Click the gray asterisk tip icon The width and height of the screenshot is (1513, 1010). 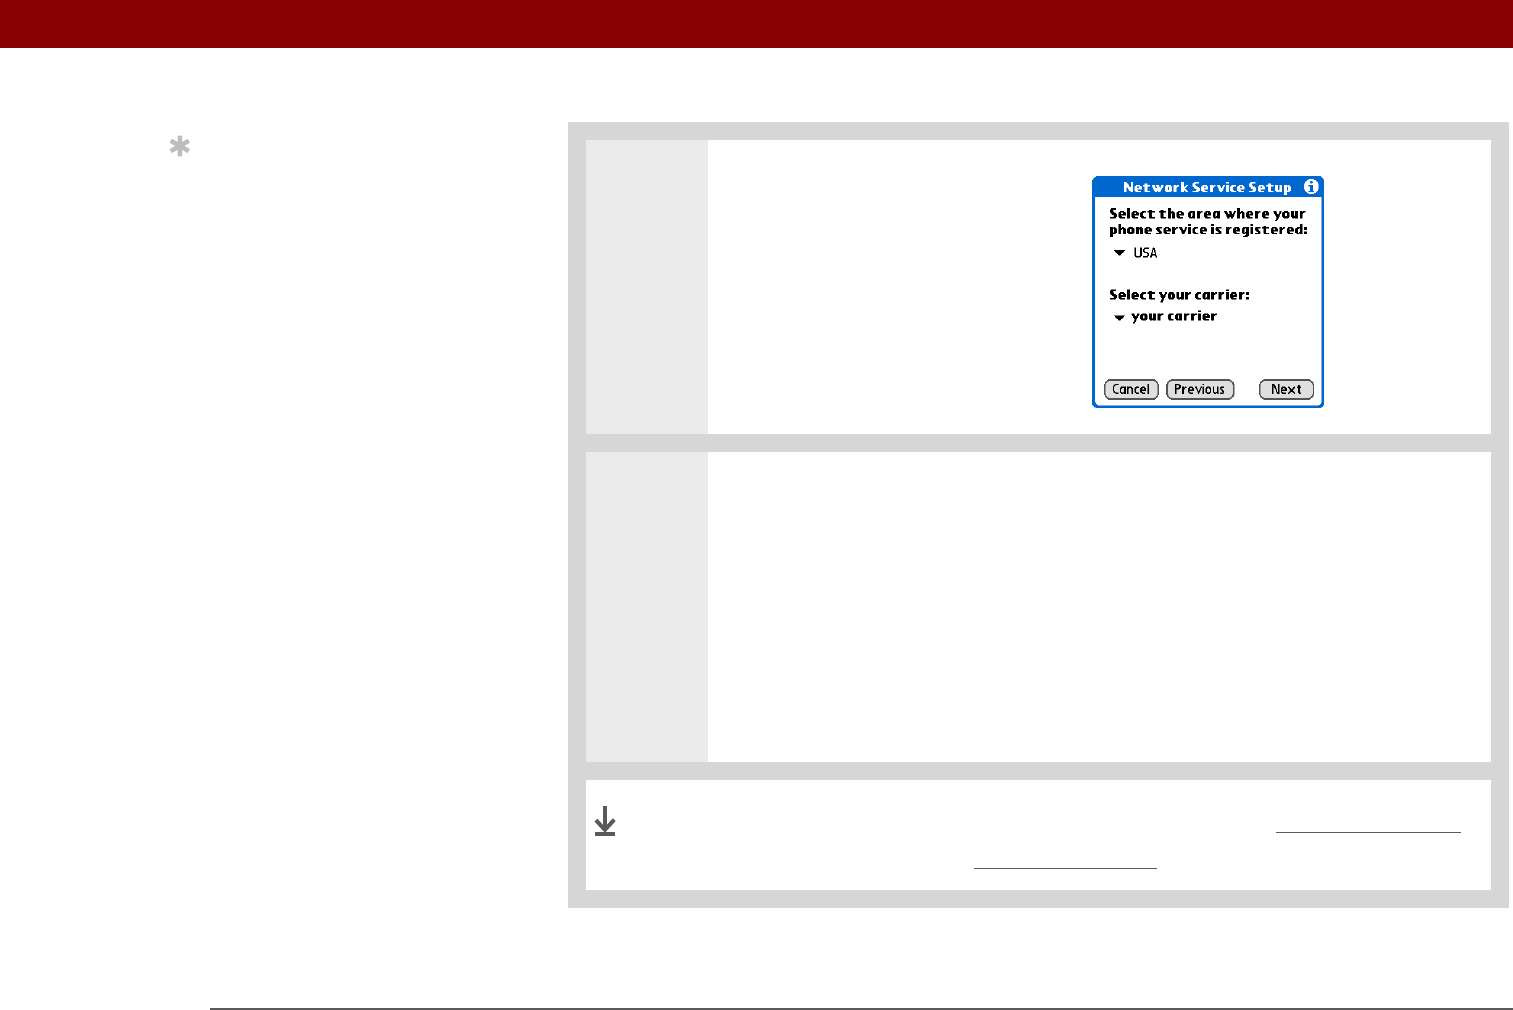179,147
